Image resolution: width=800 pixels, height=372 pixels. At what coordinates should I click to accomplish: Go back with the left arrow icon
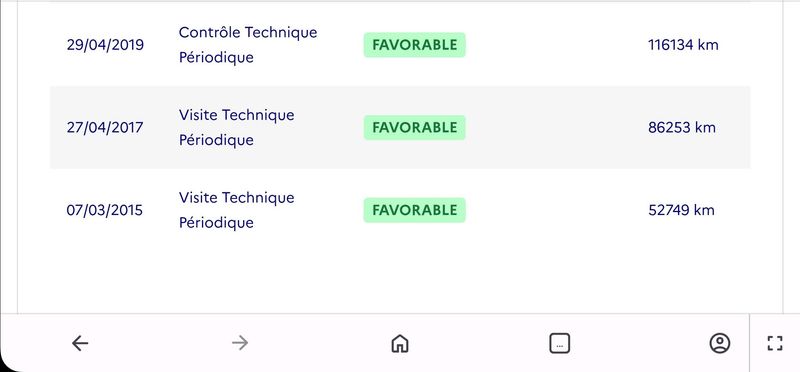click(80, 343)
